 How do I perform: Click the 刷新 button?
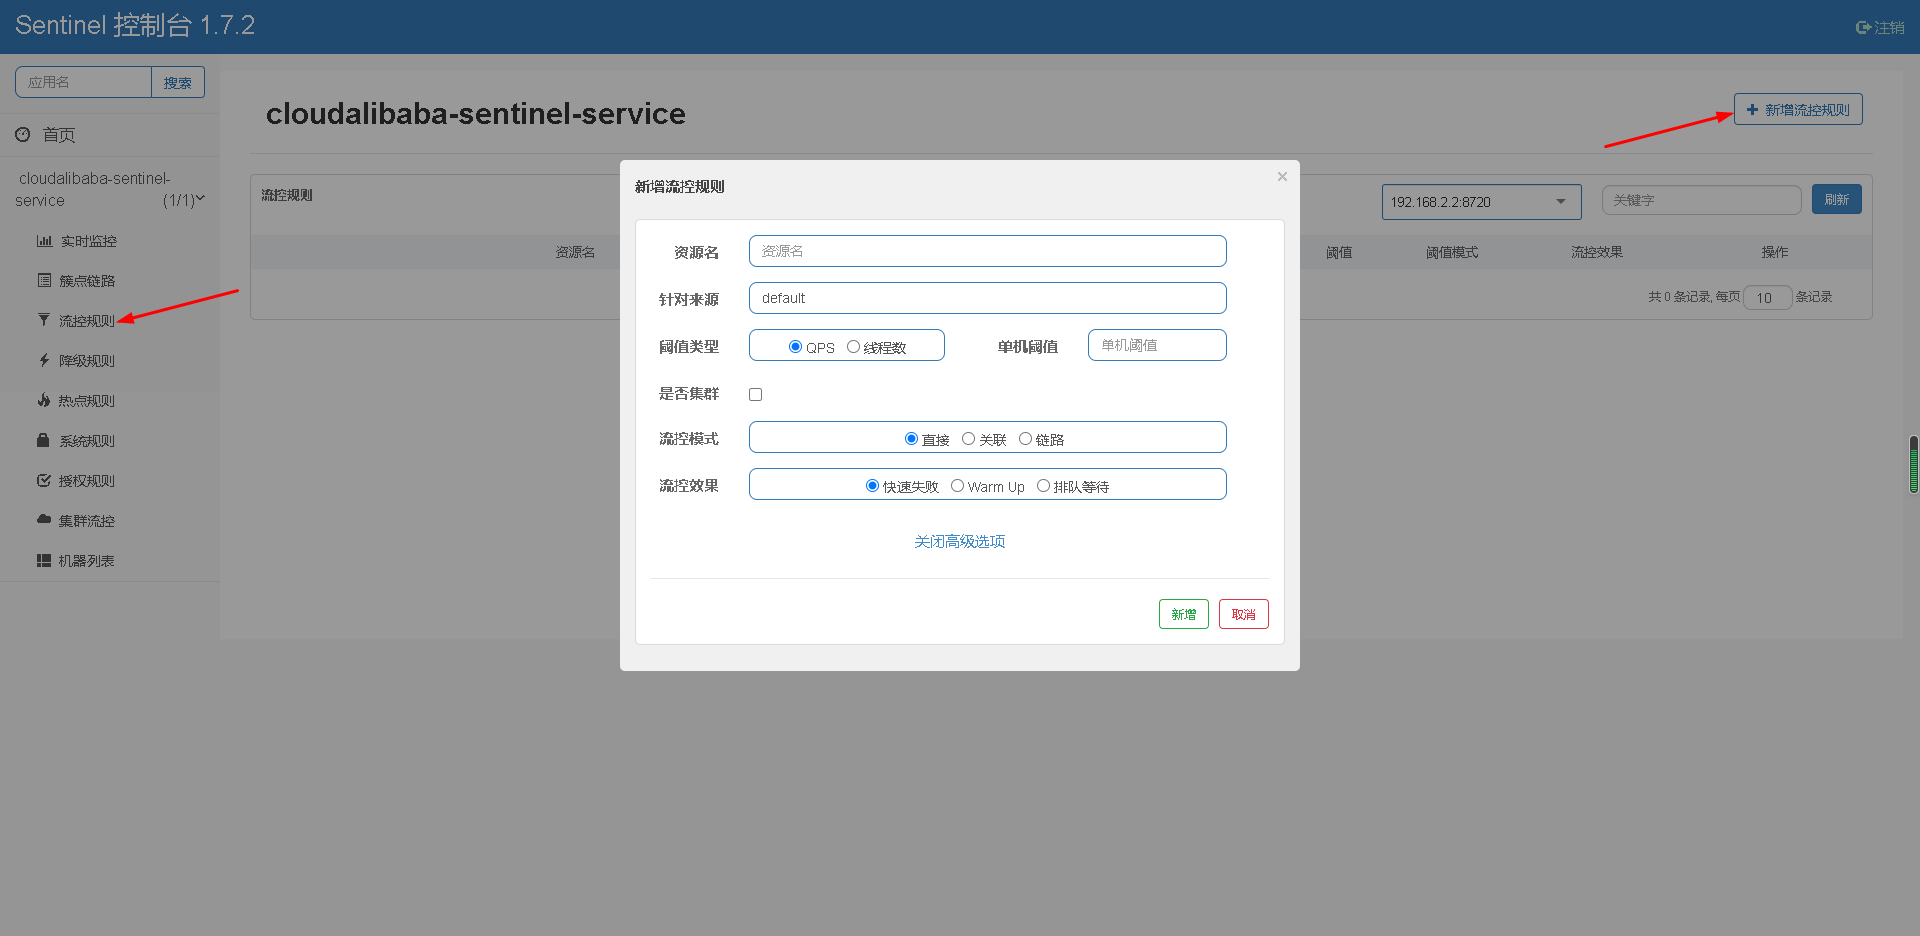click(x=1837, y=199)
